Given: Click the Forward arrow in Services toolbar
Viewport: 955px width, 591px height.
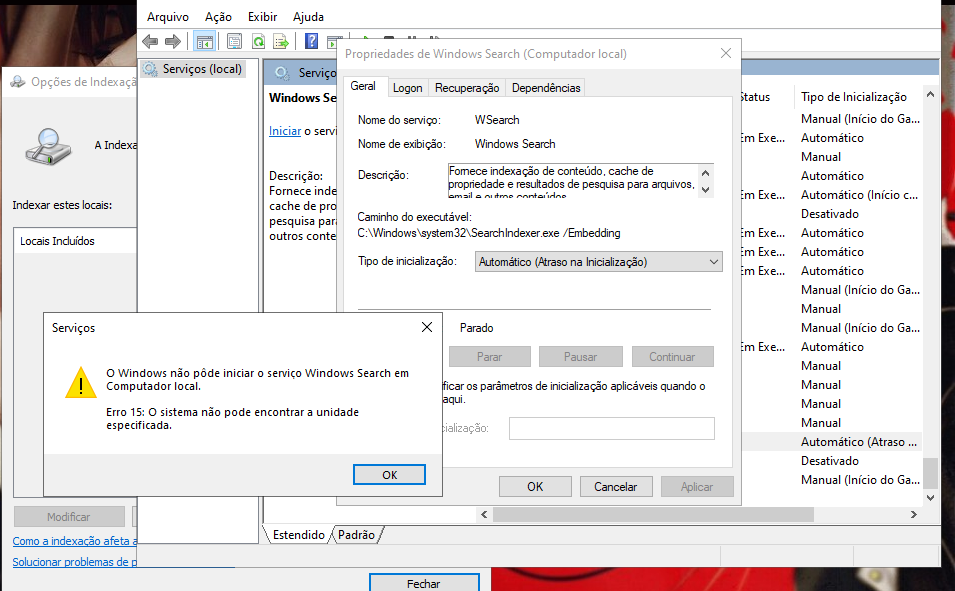Looking at the screenshot, I should click(x=173, y=41).
